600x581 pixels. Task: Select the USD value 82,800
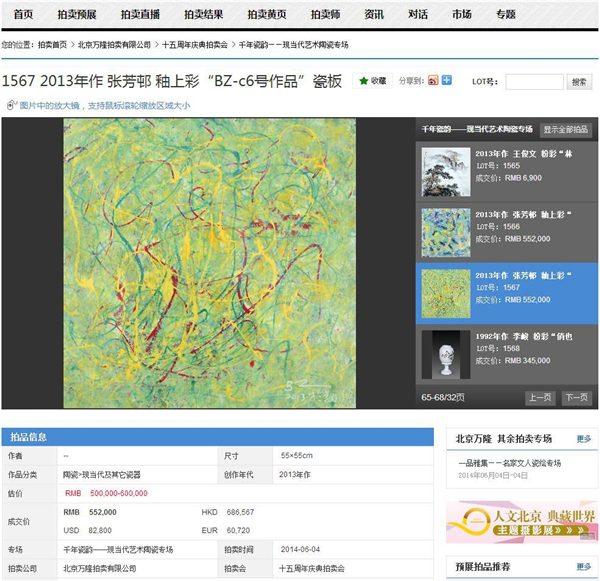(x=100, y=530)
